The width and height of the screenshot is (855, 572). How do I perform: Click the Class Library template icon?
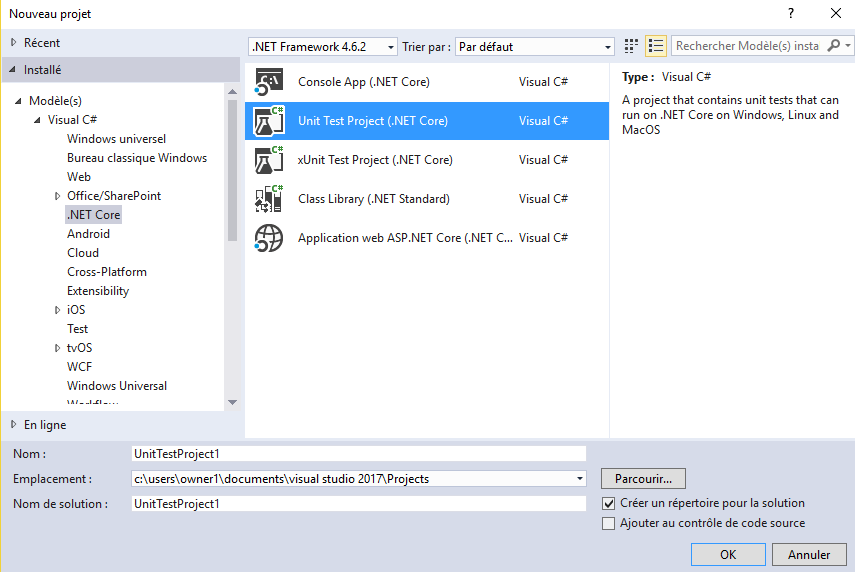269,199
